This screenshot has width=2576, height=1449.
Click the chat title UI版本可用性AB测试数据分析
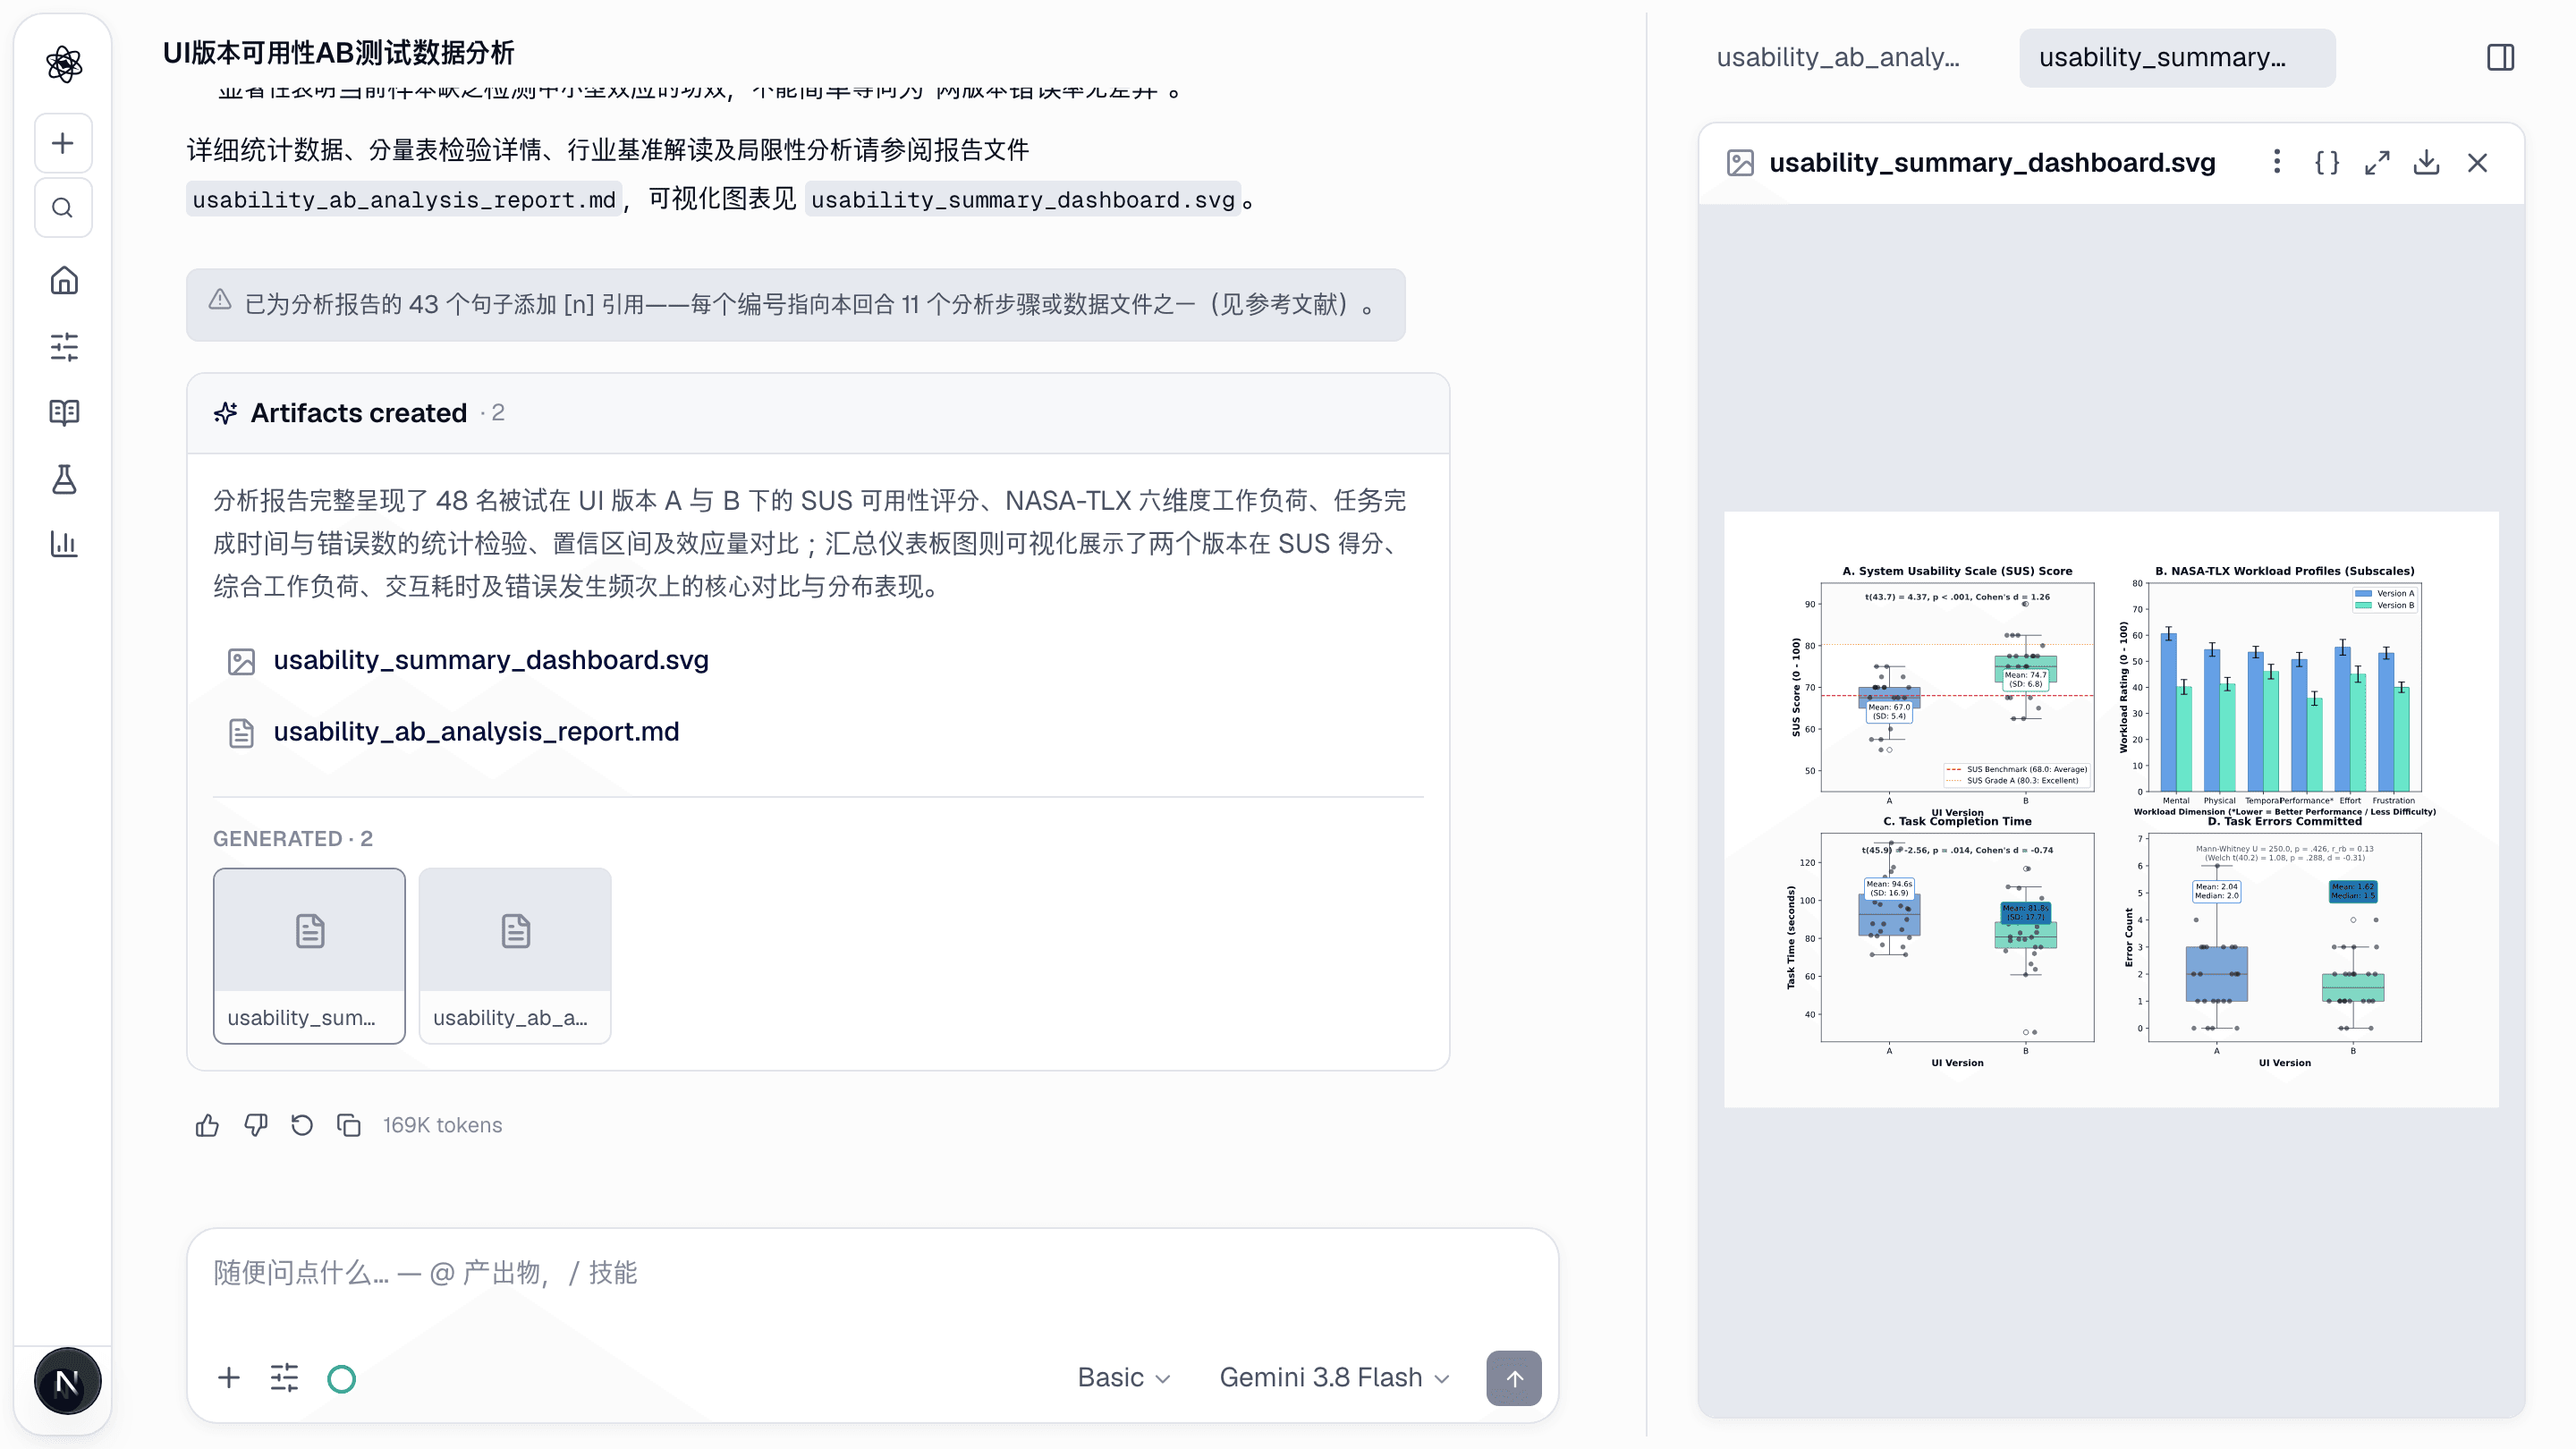coord(338,53)
